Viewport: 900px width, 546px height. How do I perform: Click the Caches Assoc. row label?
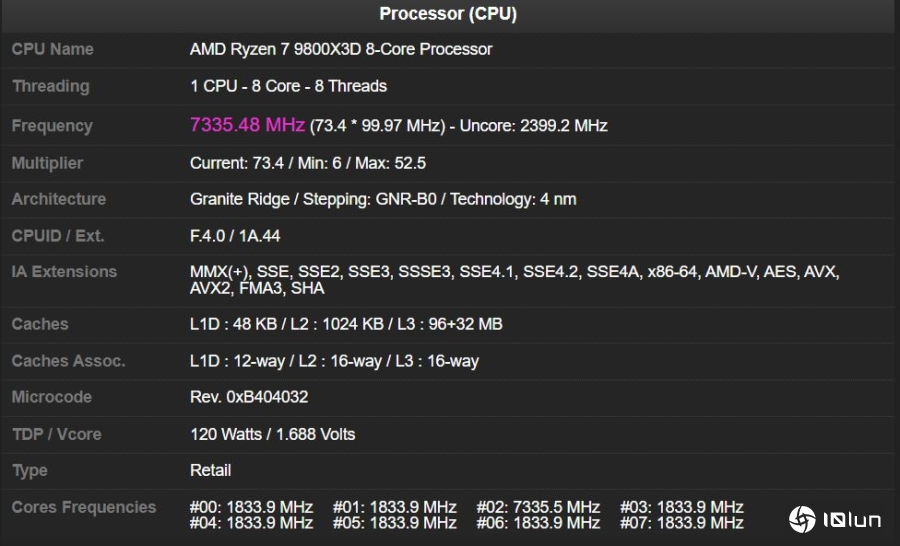click(x=68, y=361)
